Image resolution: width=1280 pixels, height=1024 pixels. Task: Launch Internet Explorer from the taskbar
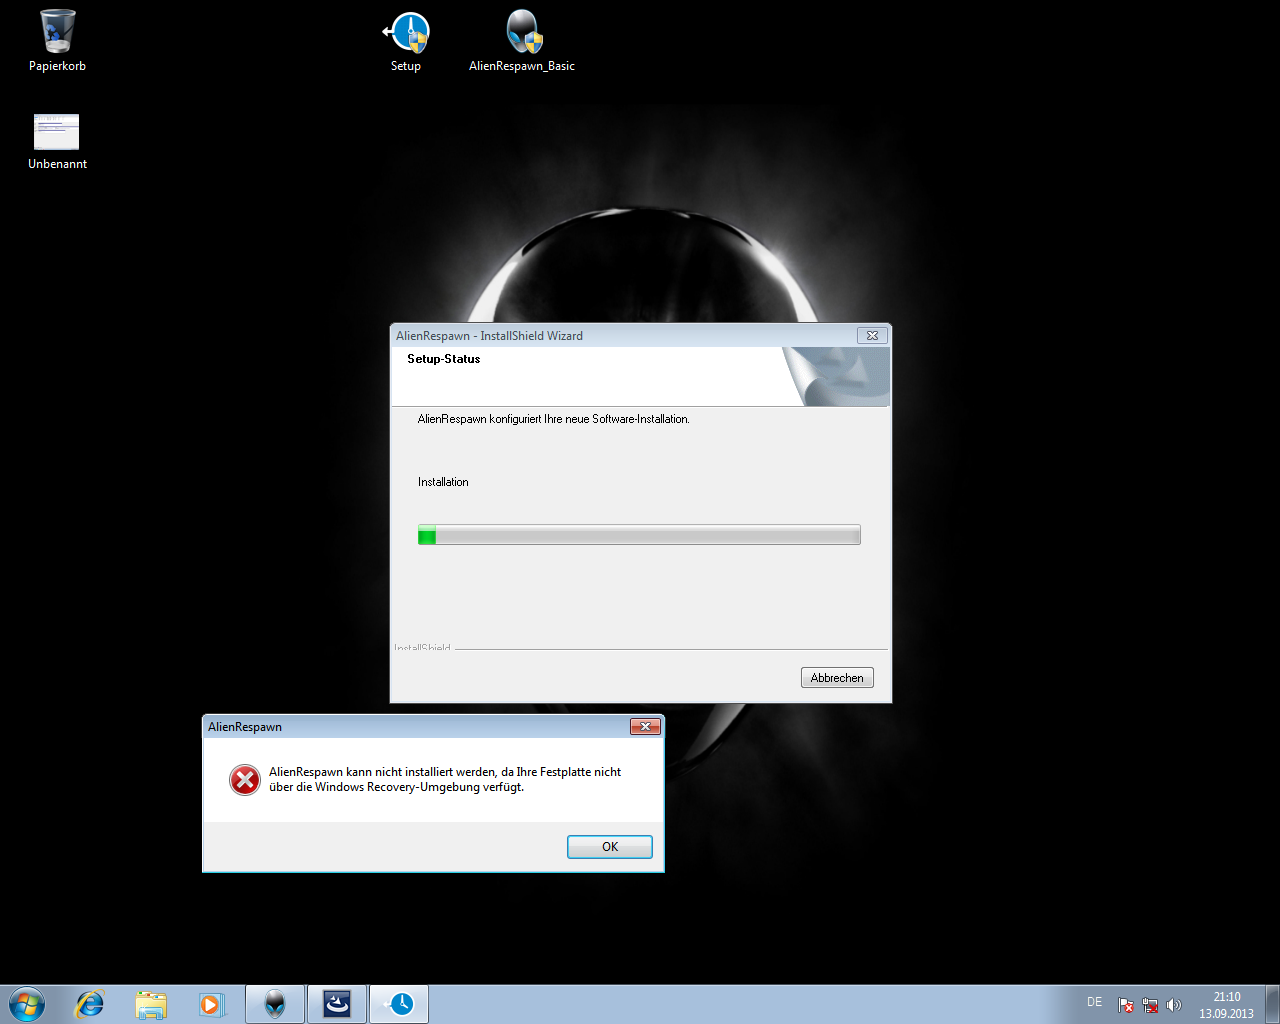[90, 1004]
